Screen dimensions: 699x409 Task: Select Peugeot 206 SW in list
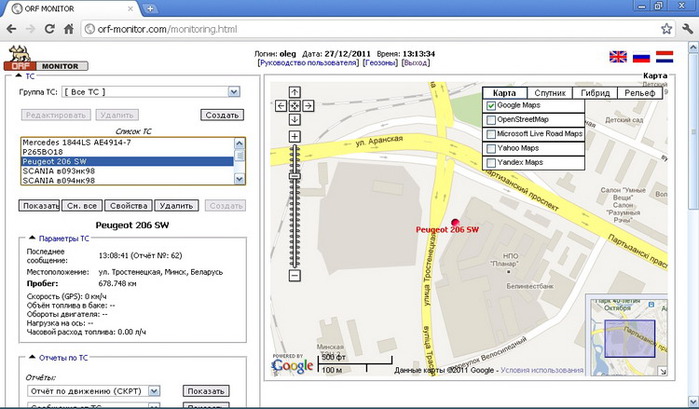pos(127,161)
